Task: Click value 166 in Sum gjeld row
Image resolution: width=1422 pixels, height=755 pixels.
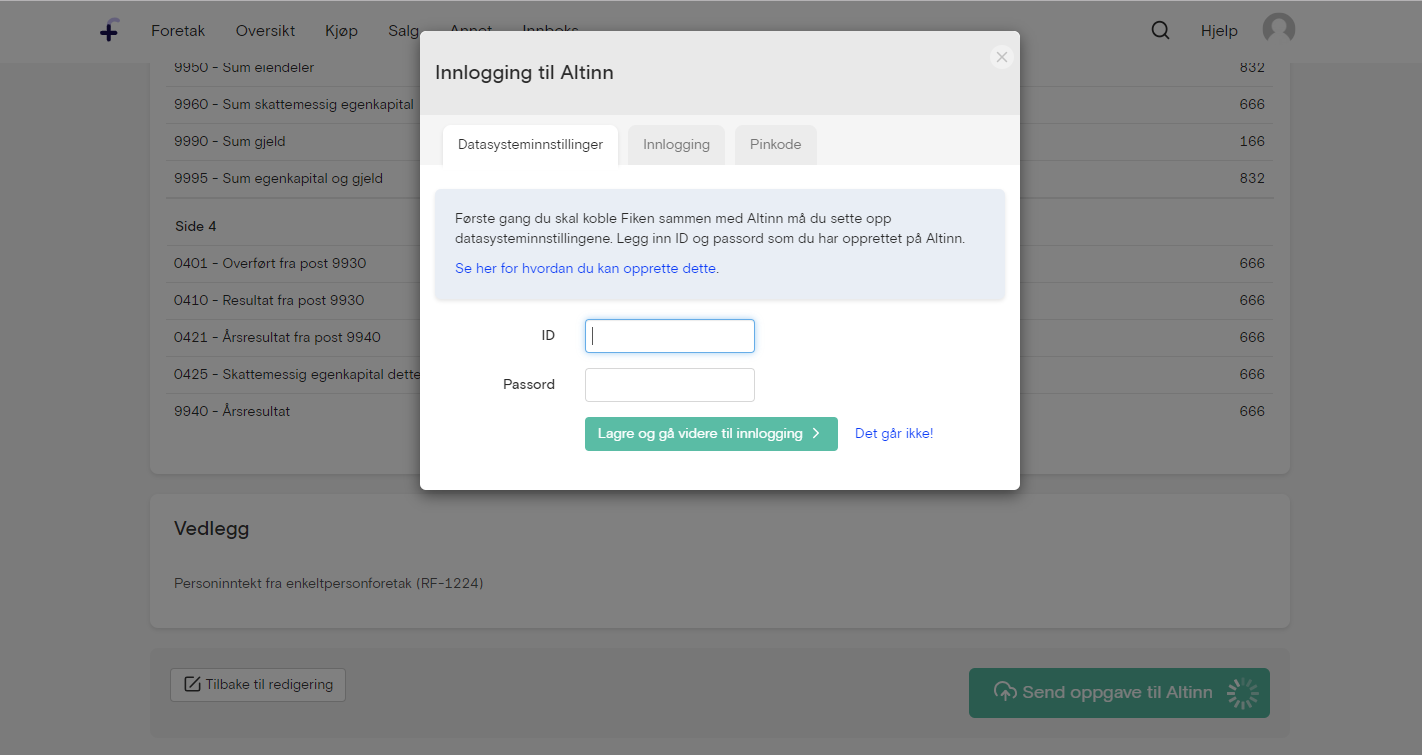Action: 1252,142
